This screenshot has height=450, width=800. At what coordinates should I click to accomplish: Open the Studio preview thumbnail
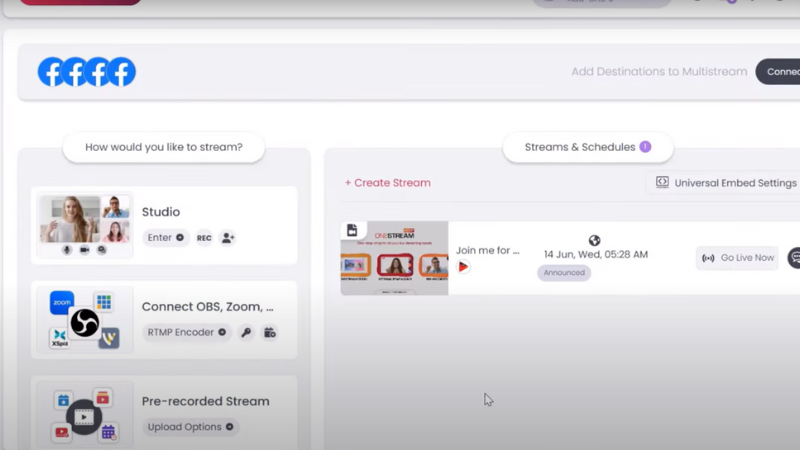(x=85, y=225)
